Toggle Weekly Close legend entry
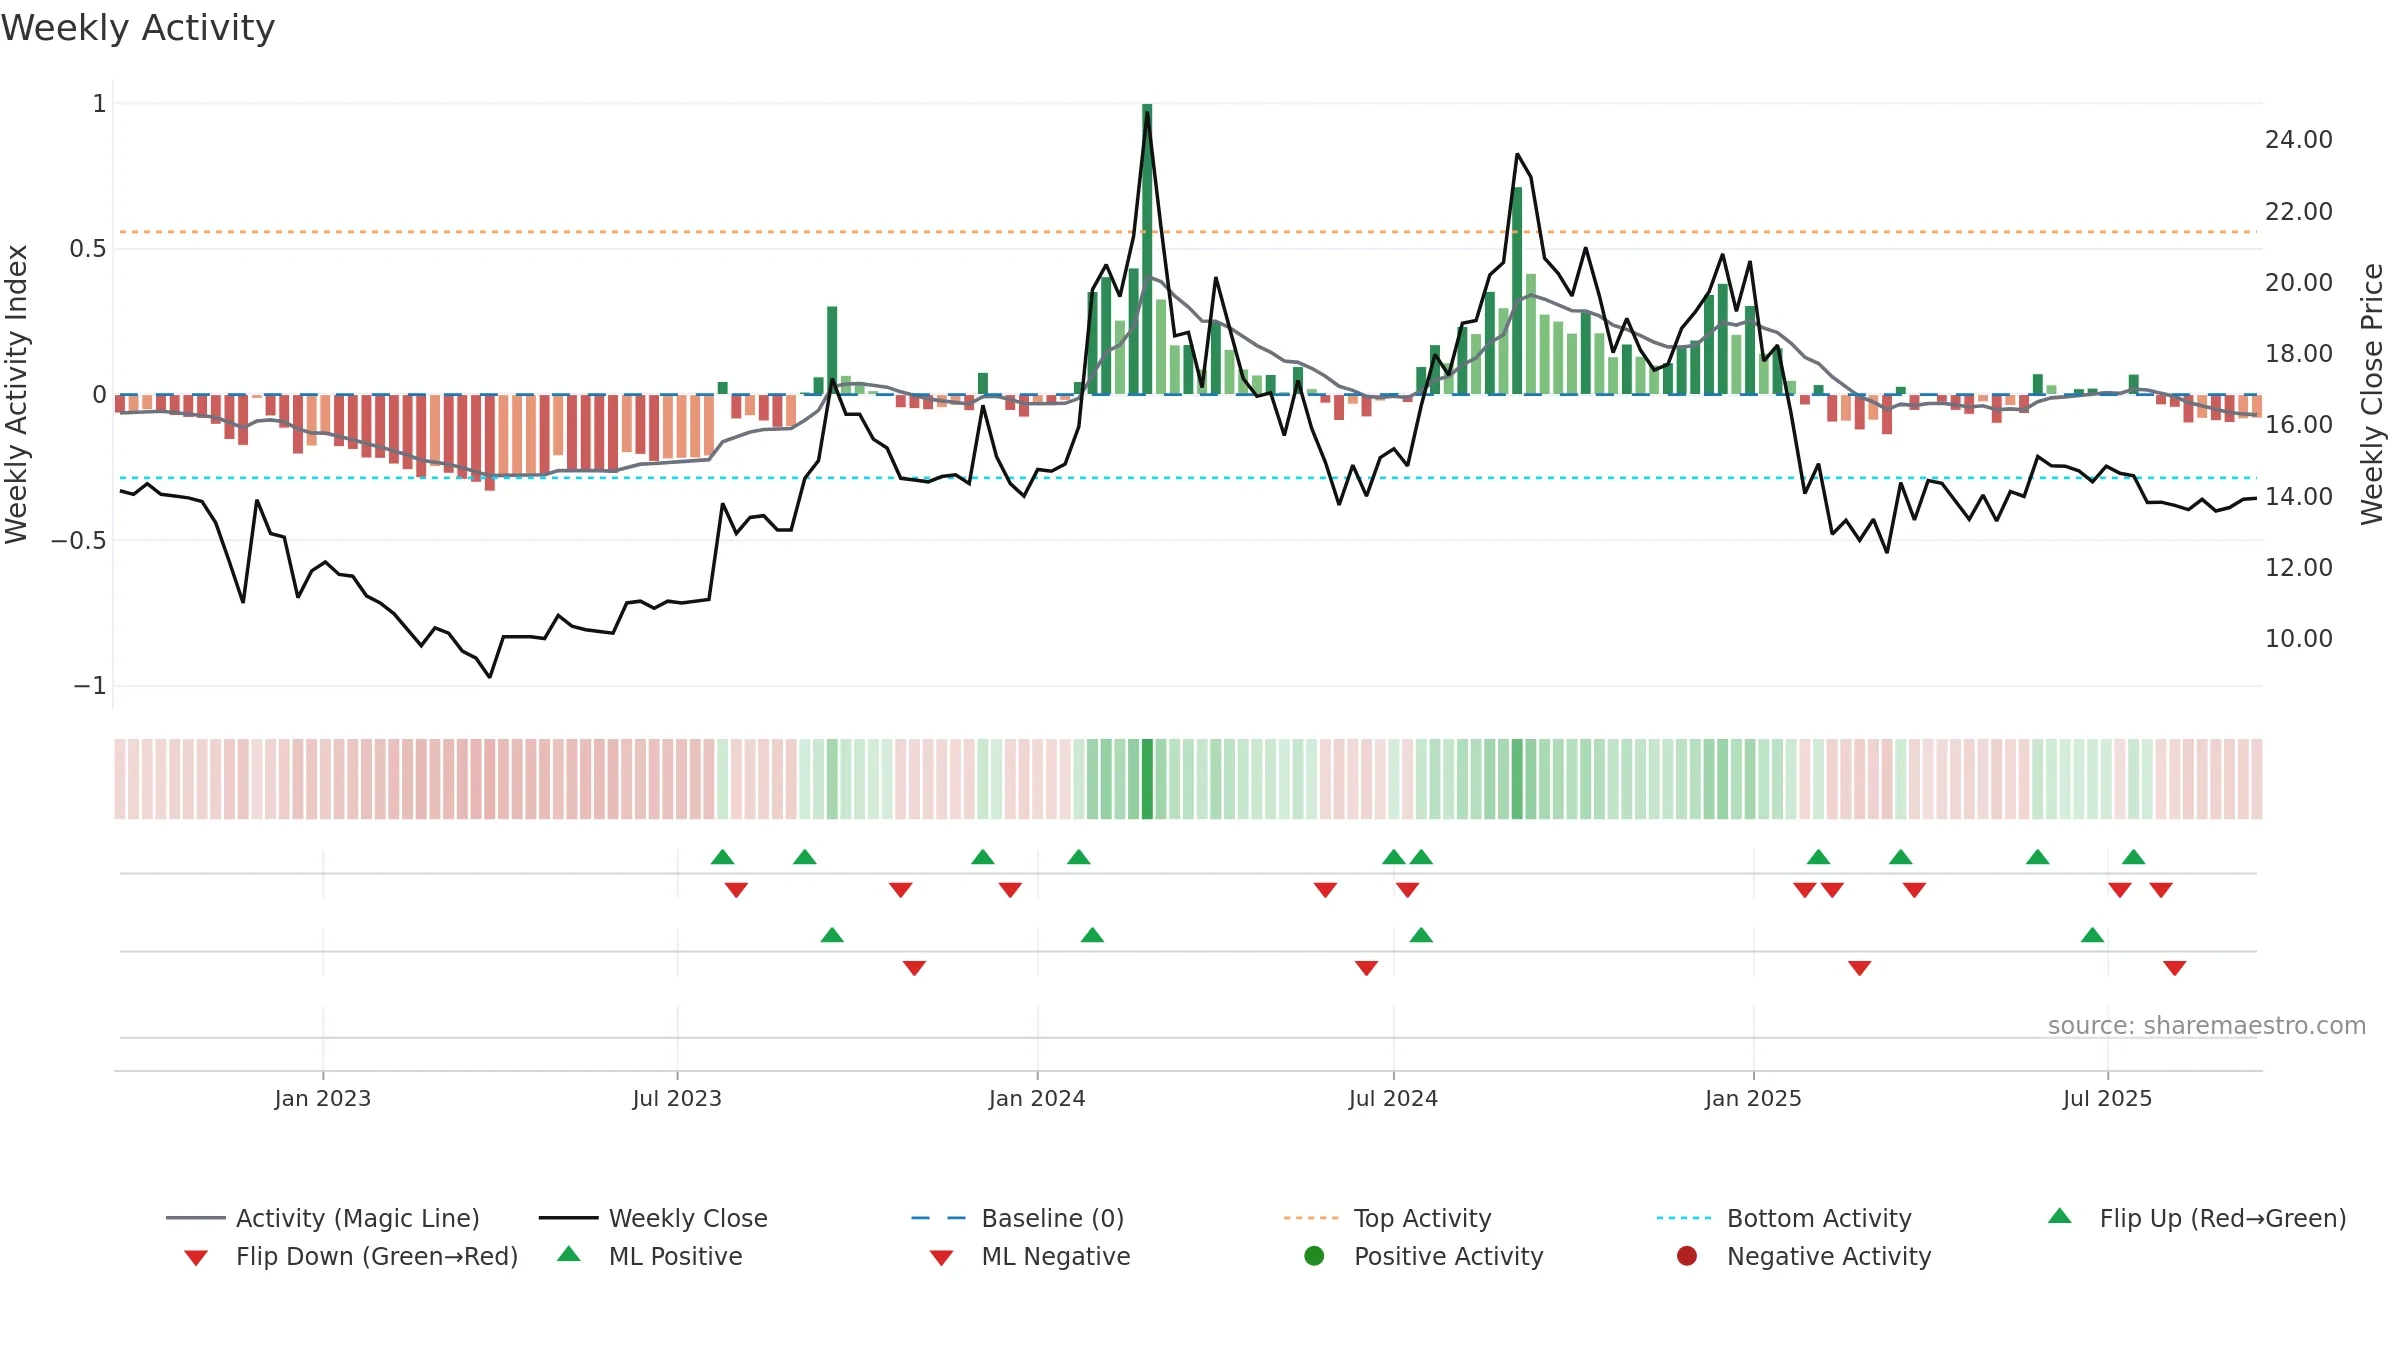Viewport: 2400px width, 1350px height. click(653, 1218)
